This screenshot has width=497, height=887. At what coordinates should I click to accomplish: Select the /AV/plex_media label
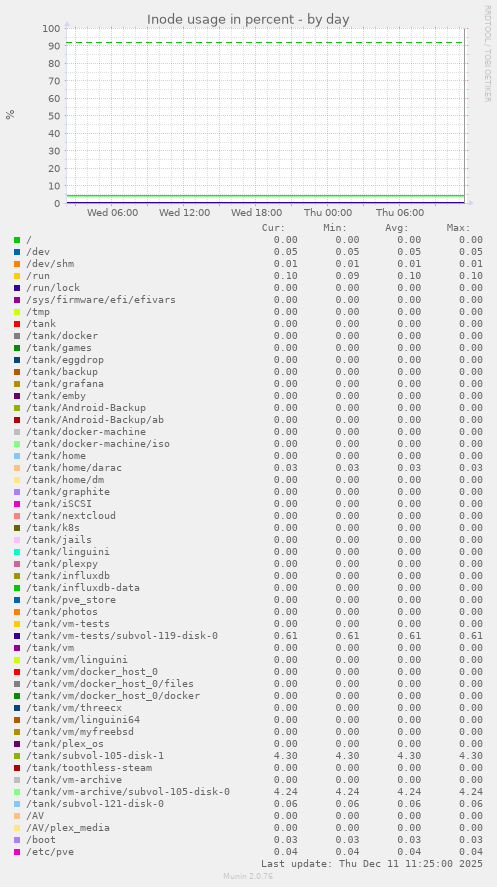pyautogui.click(x=68, y=828)
